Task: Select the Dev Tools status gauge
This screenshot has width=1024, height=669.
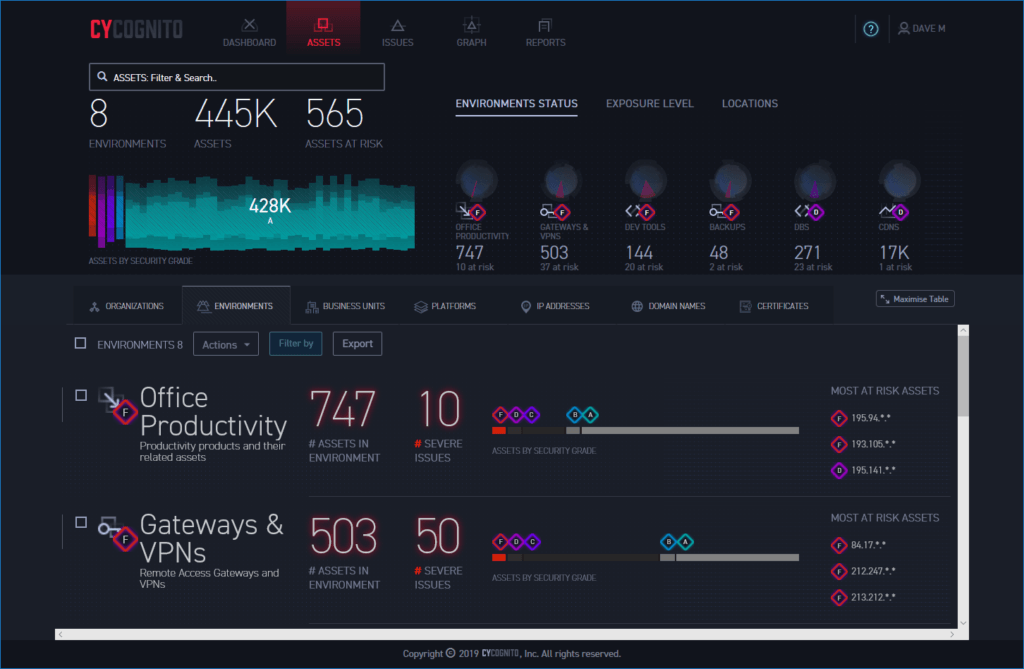Action: pyautogui.click(x=646, y=180)
